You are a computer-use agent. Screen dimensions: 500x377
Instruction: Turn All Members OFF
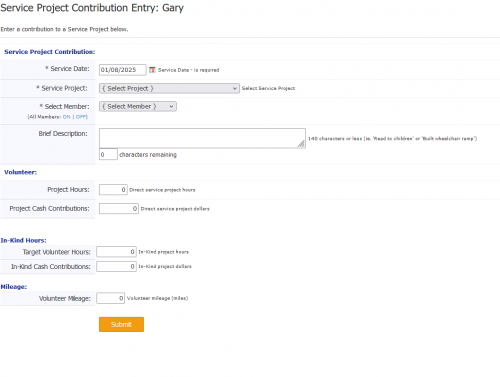point(81,117)
